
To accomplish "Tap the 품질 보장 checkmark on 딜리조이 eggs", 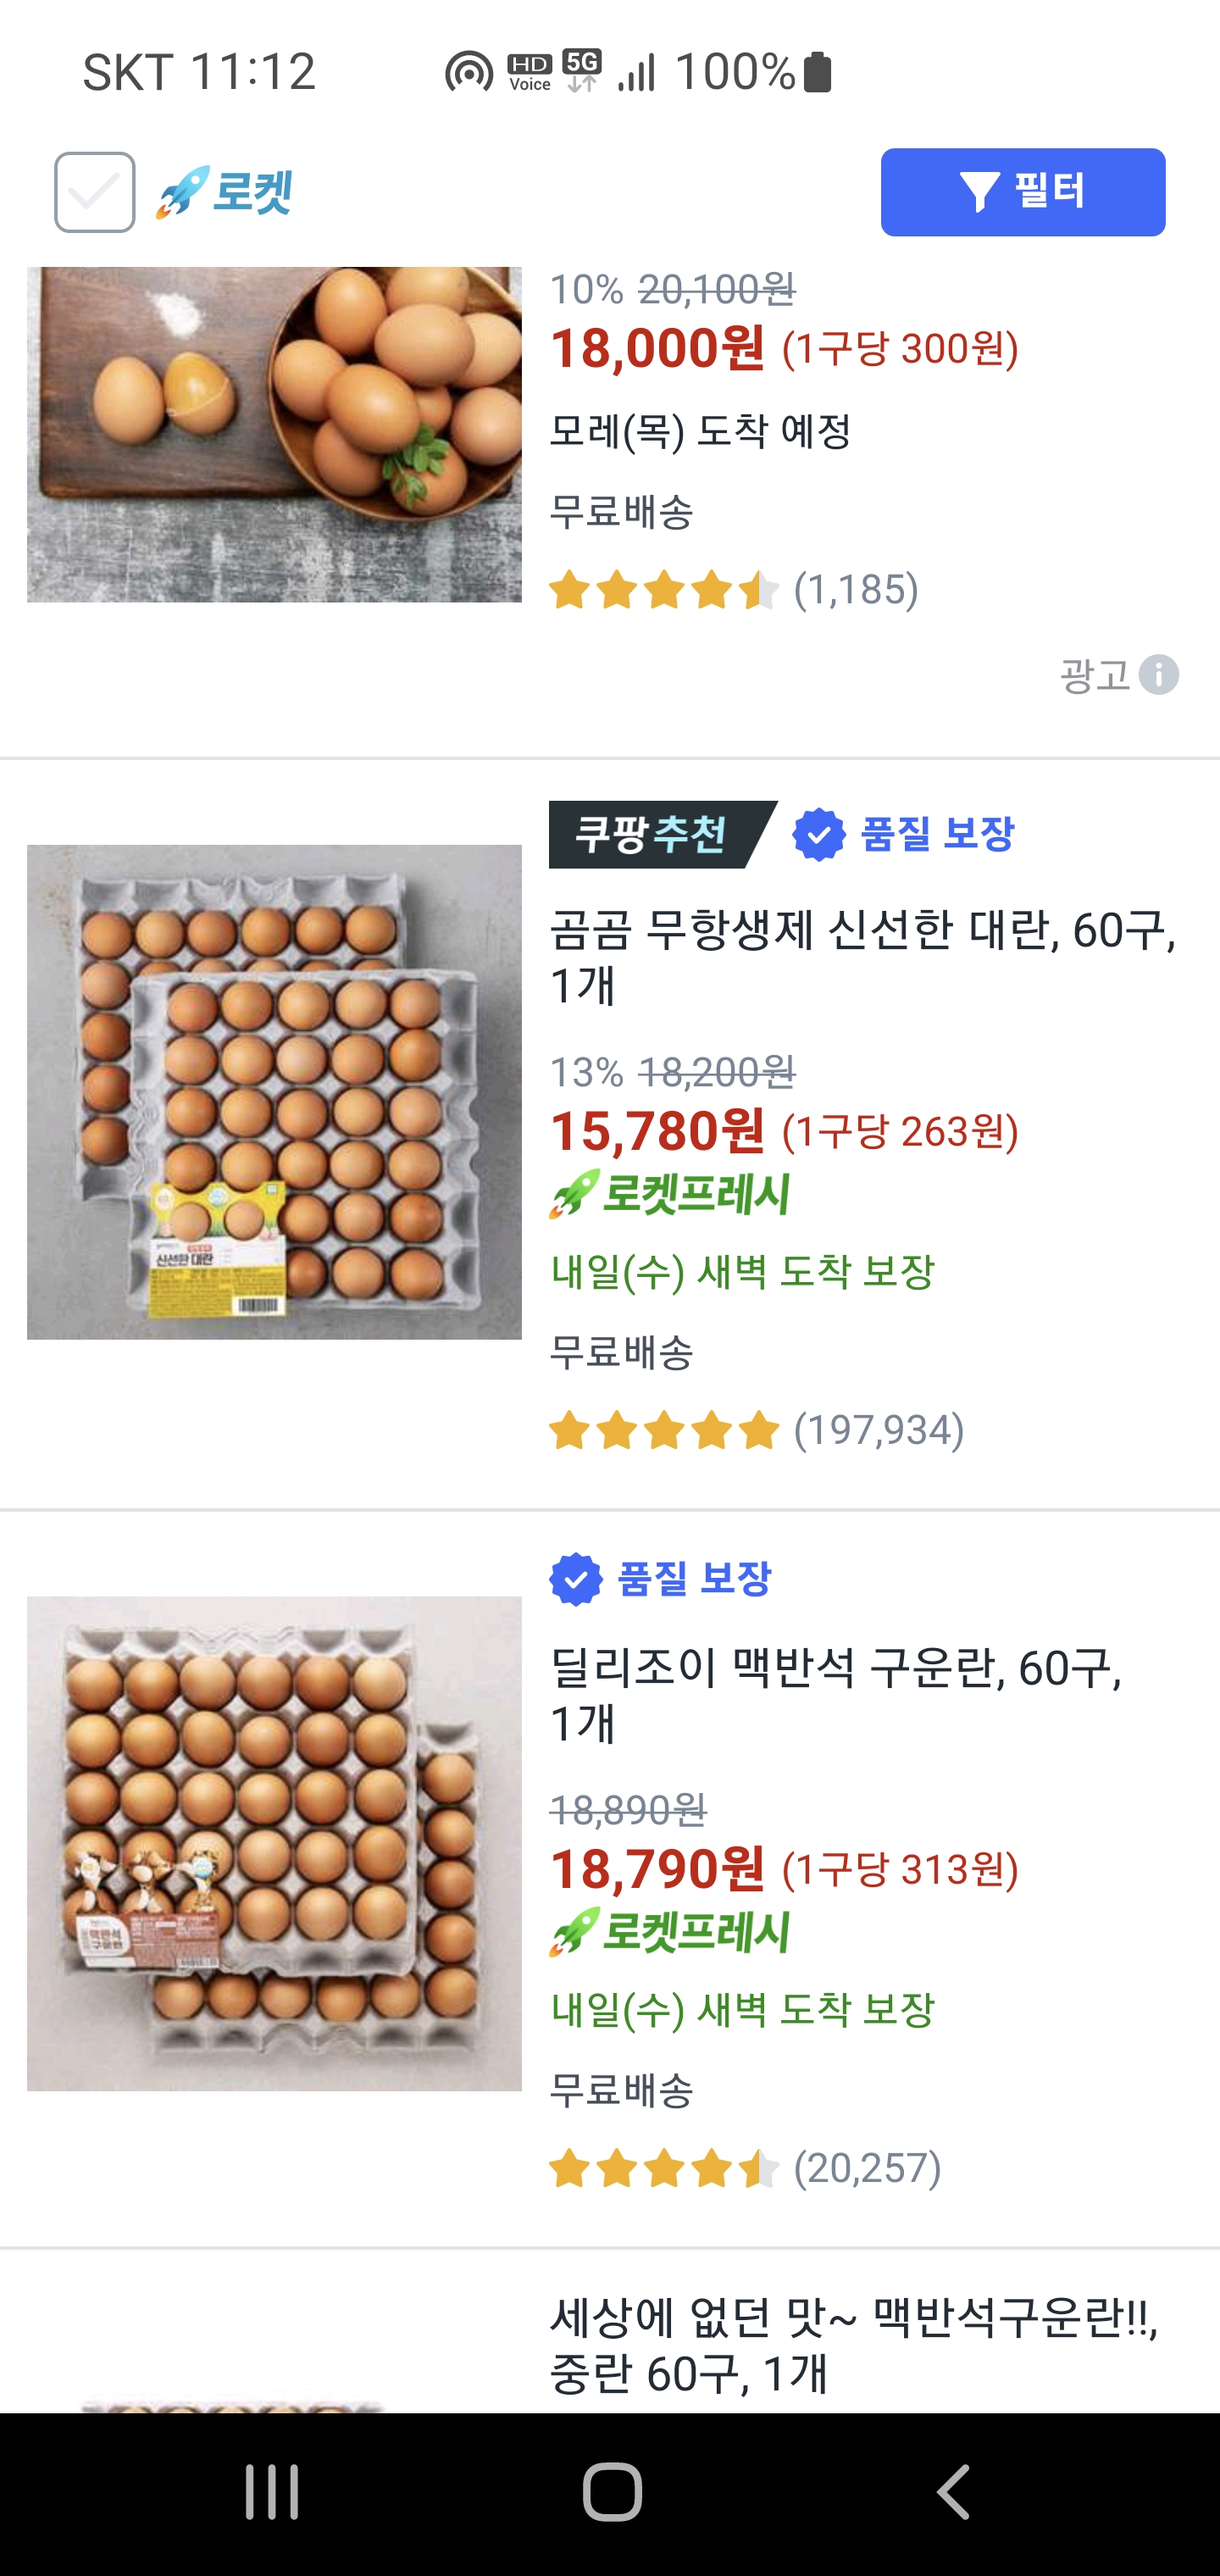I will 576,1579.
